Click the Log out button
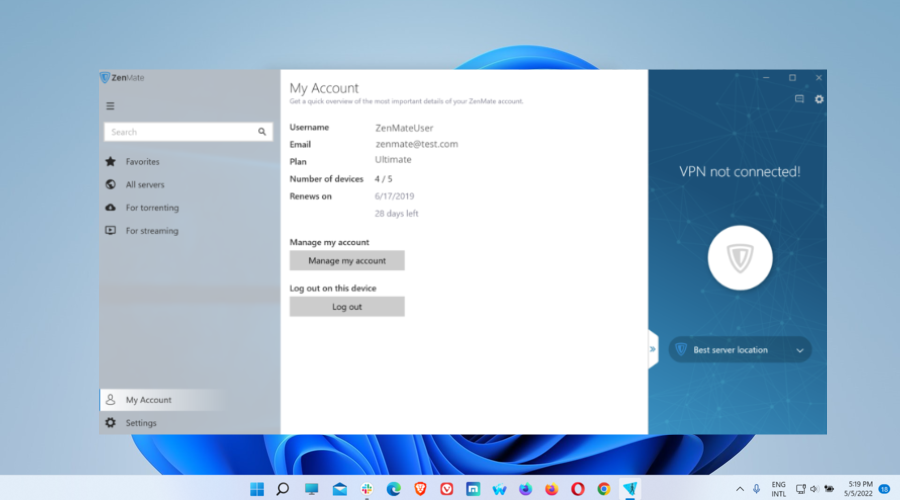900x500 pixels. click(x=347, y=307)
